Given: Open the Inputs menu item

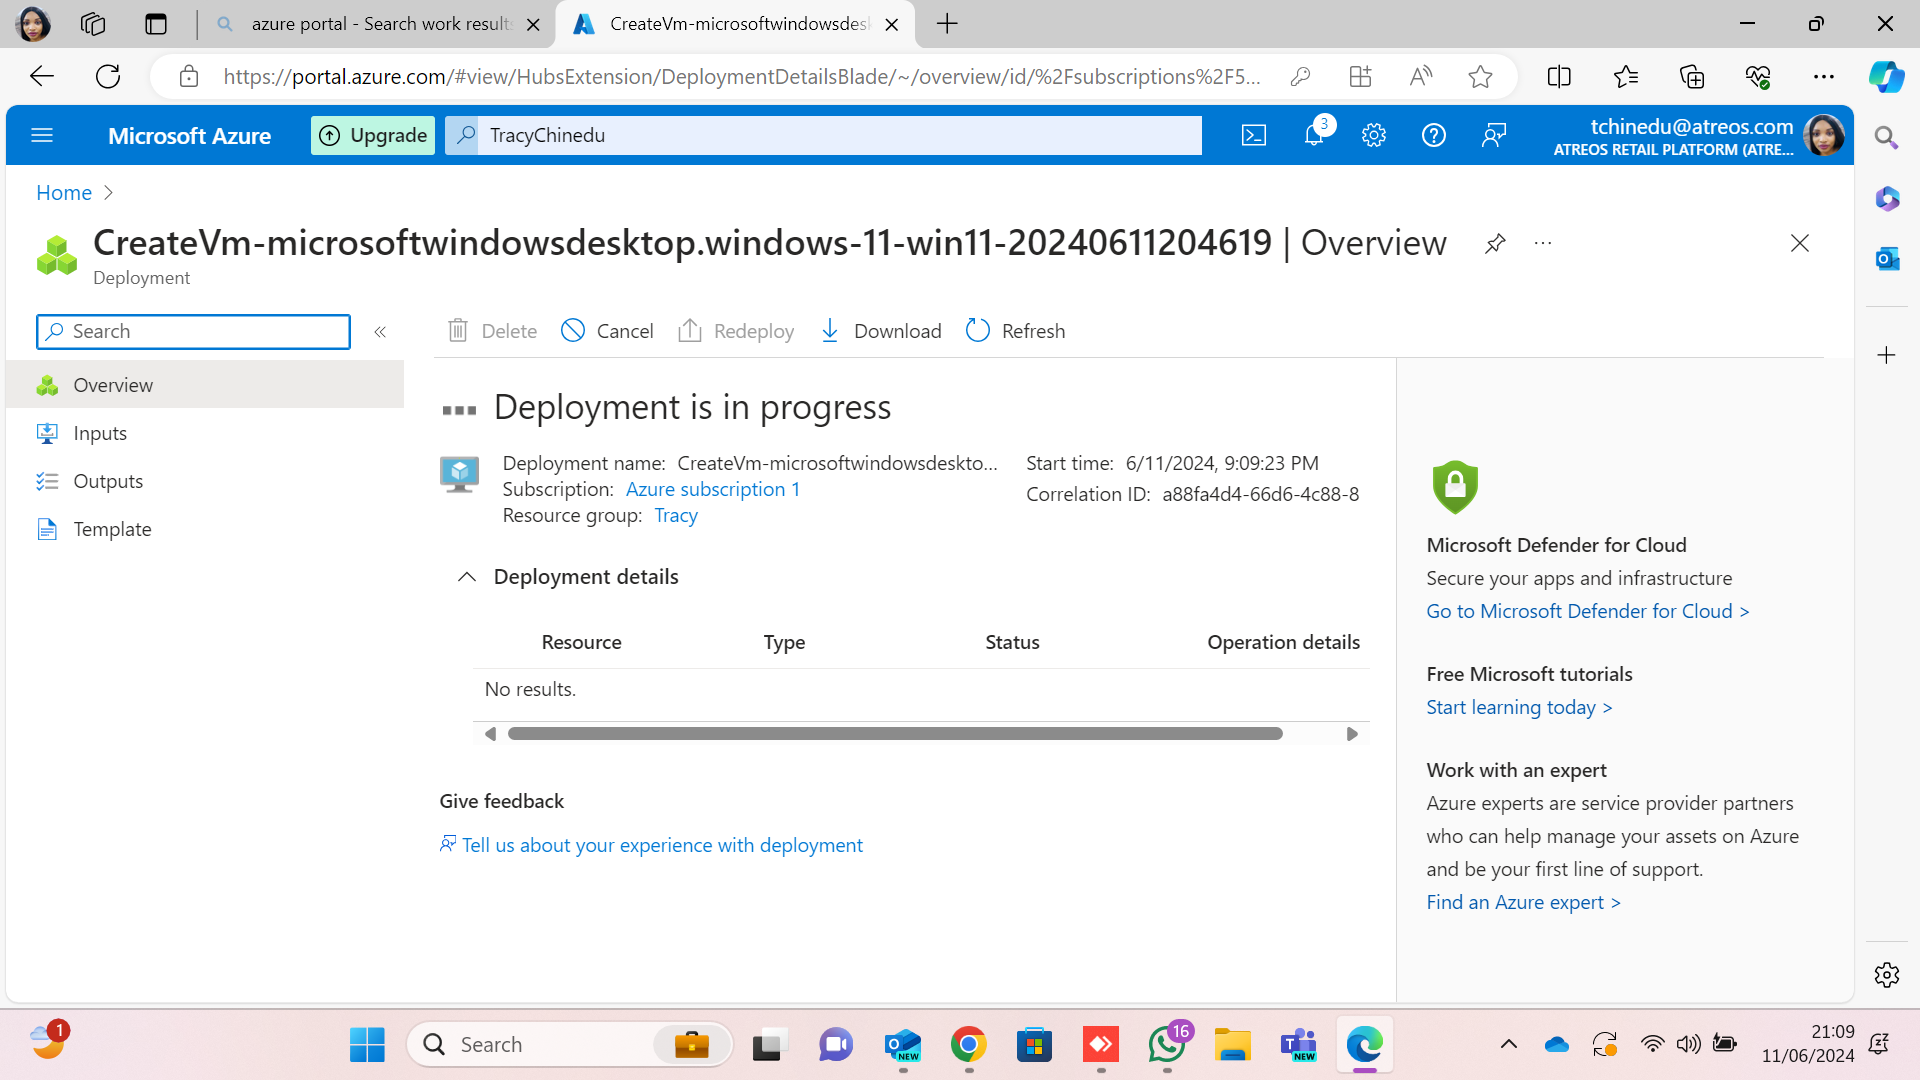Looking at the screenshot, I should click(100, 433).
